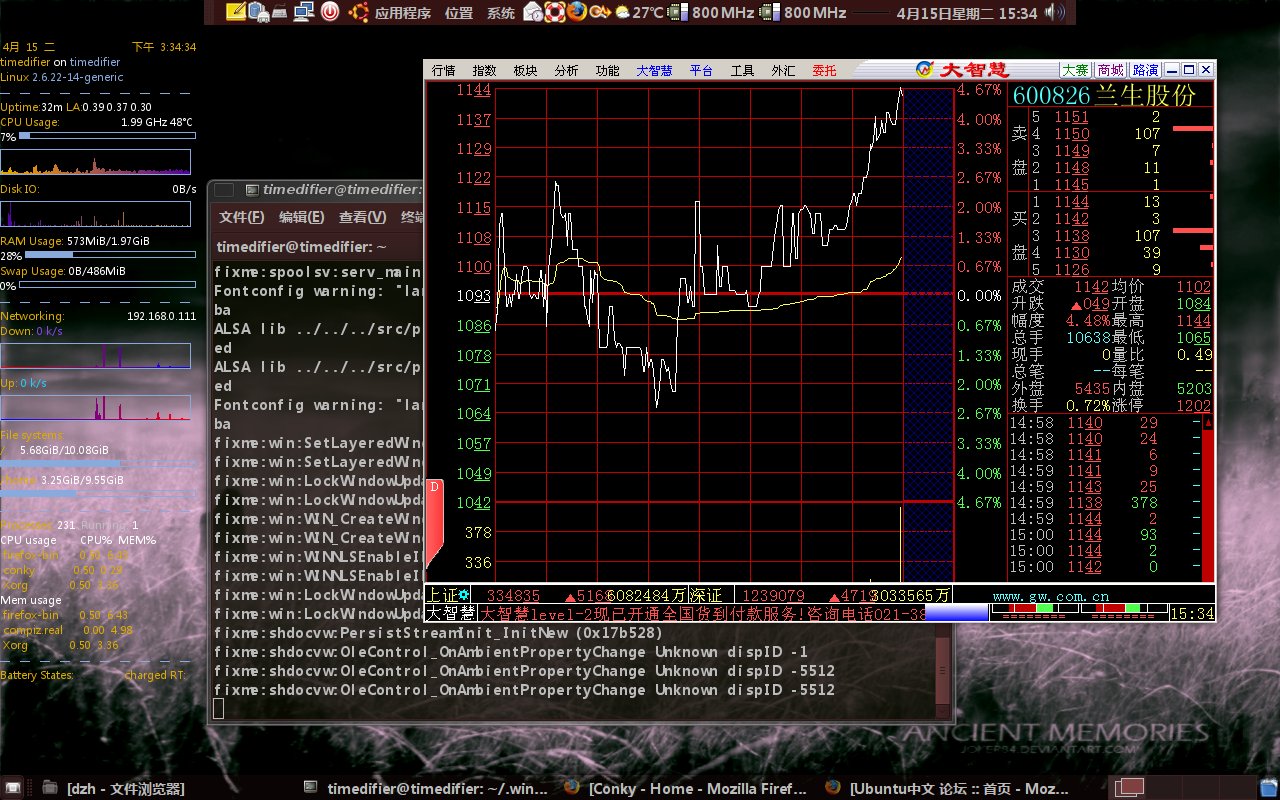Image resolution: width=1280 pixels, height=800 pixels.
Task: Click the cyan gear icon beside 上证
Action: (x=463, y=595)
